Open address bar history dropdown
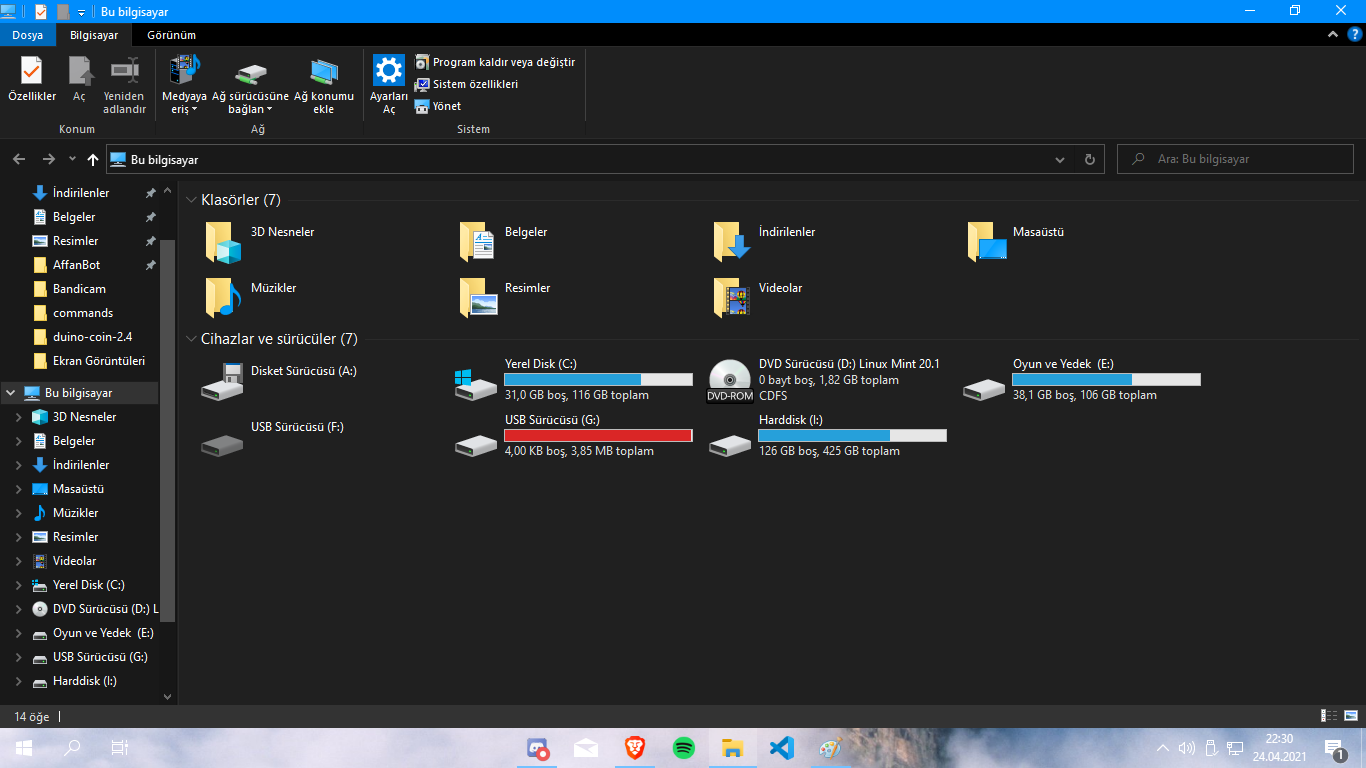Viewport: 1366px width, 768px height. (1060, 159)
